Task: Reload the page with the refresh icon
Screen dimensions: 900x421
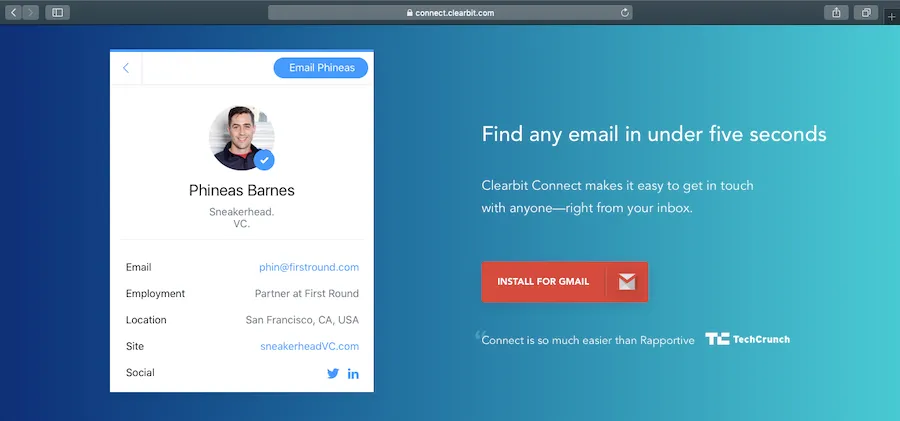Action: [x=624, y=13]
